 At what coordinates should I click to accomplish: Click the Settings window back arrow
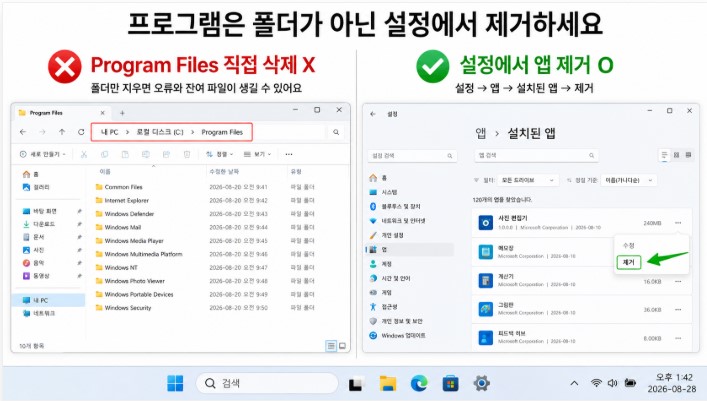(x=373, y=114)
